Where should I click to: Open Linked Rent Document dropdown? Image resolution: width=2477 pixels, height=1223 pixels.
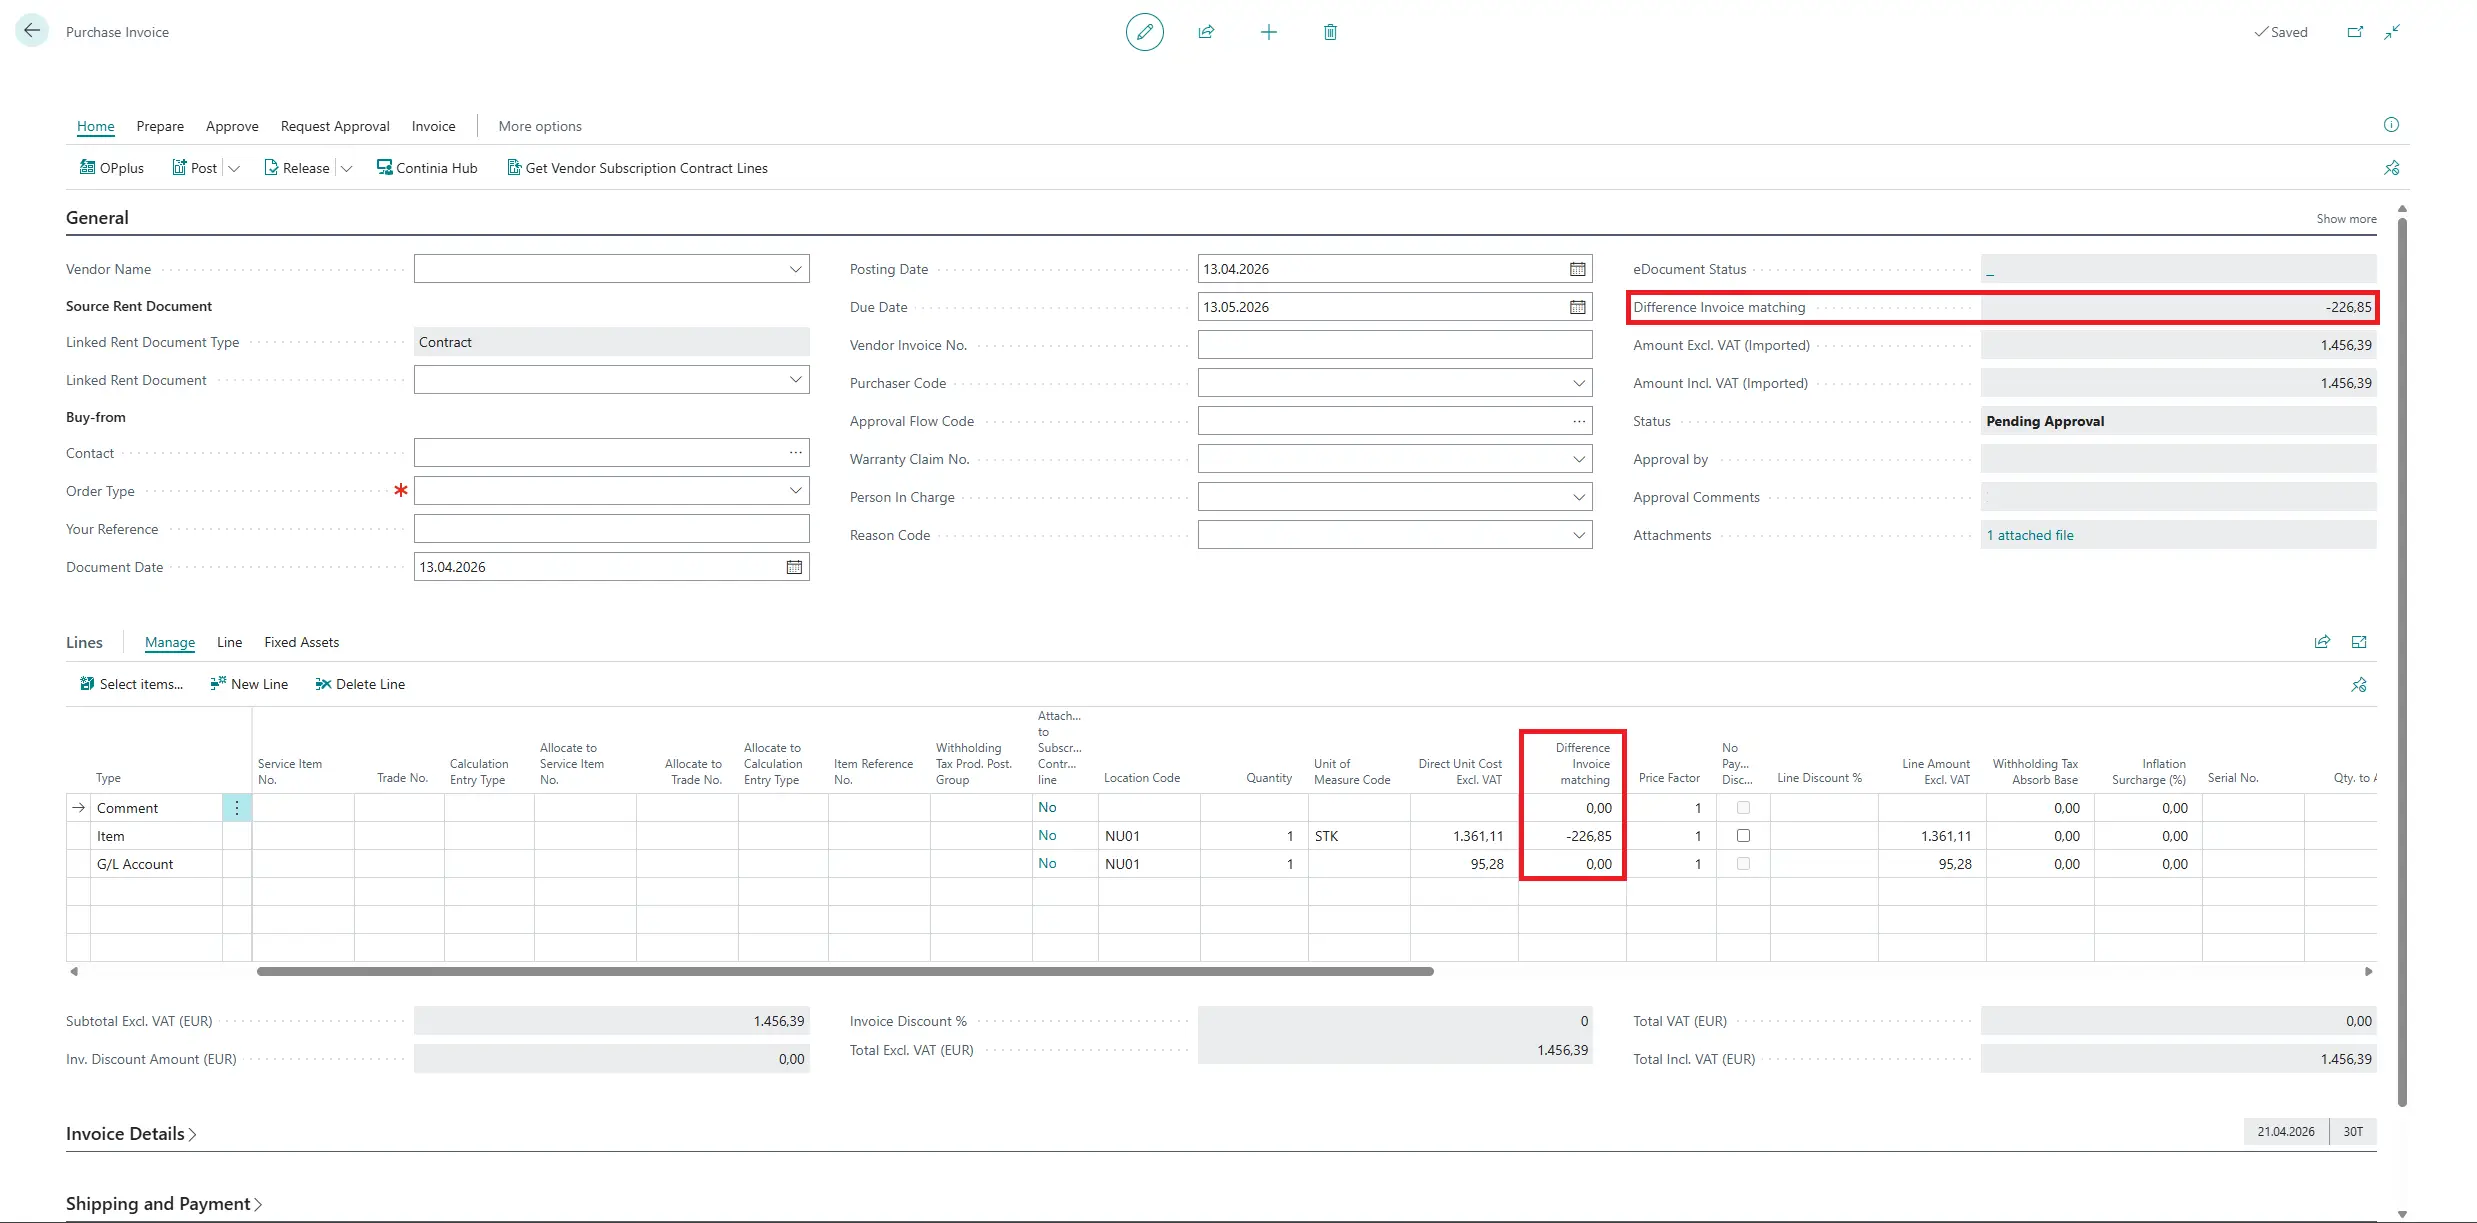pos(795,380)
